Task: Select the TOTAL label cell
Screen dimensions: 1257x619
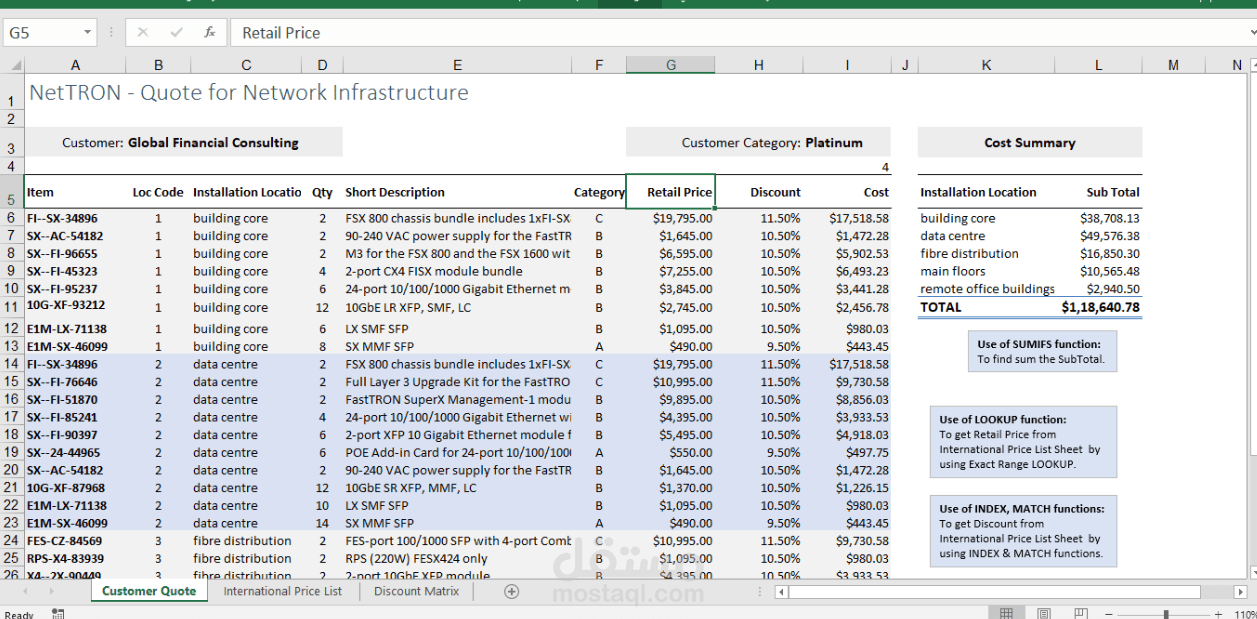Action: pyautogui.click(x=986, y=307)
